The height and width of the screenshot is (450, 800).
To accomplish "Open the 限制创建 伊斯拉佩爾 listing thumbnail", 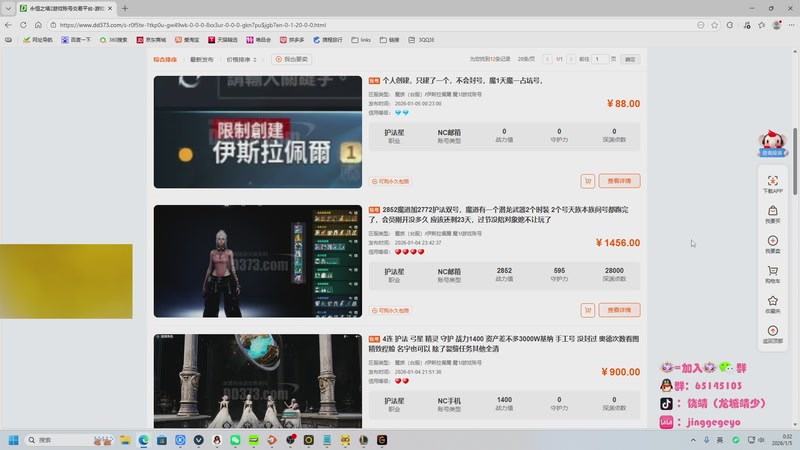I will pos(258,132).
